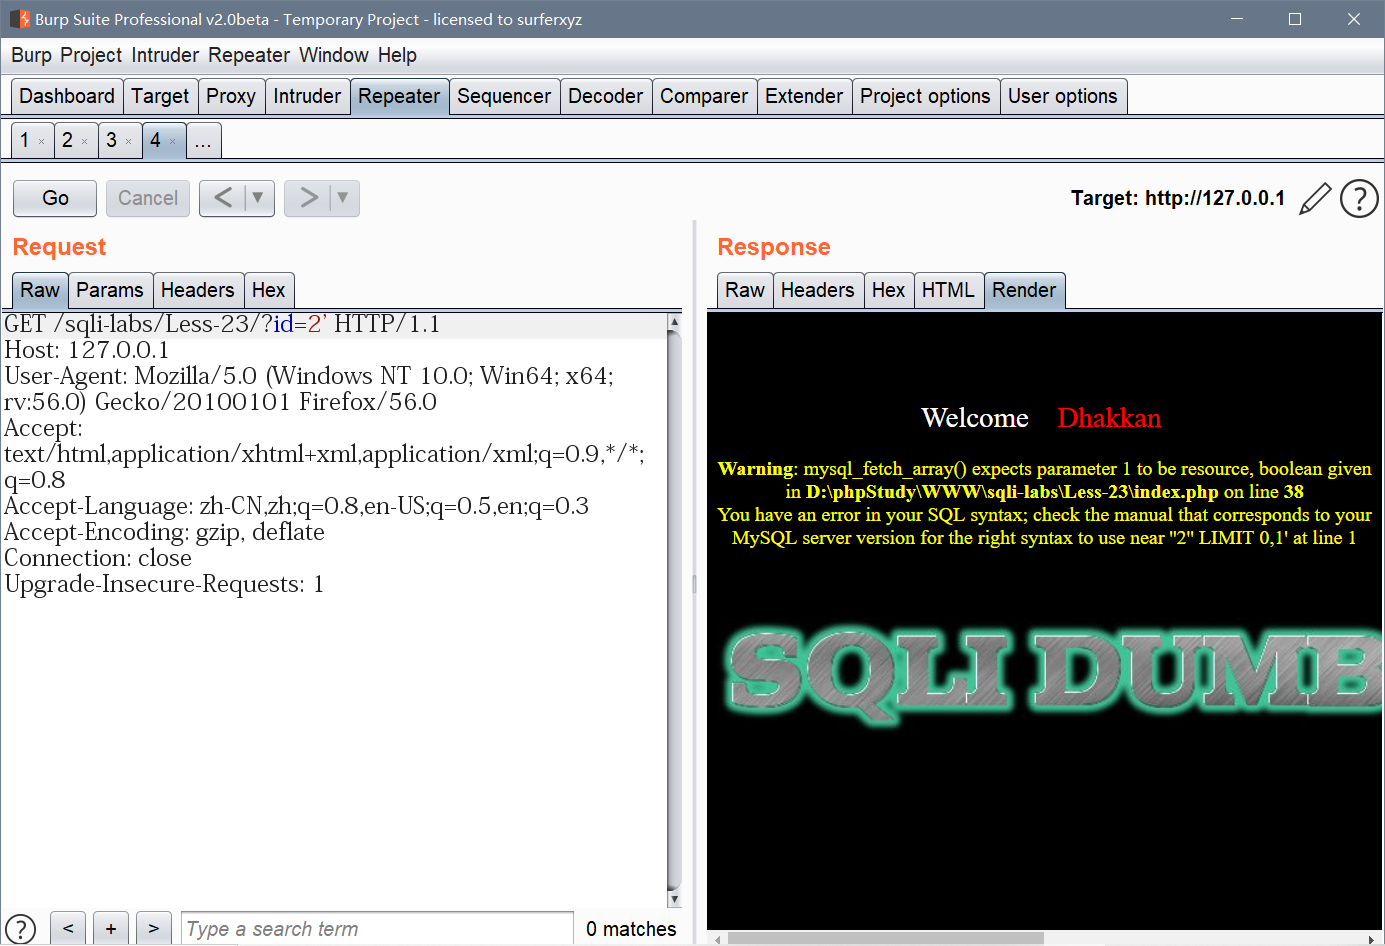Click the help question mark beside Target

click(1359, 198)
